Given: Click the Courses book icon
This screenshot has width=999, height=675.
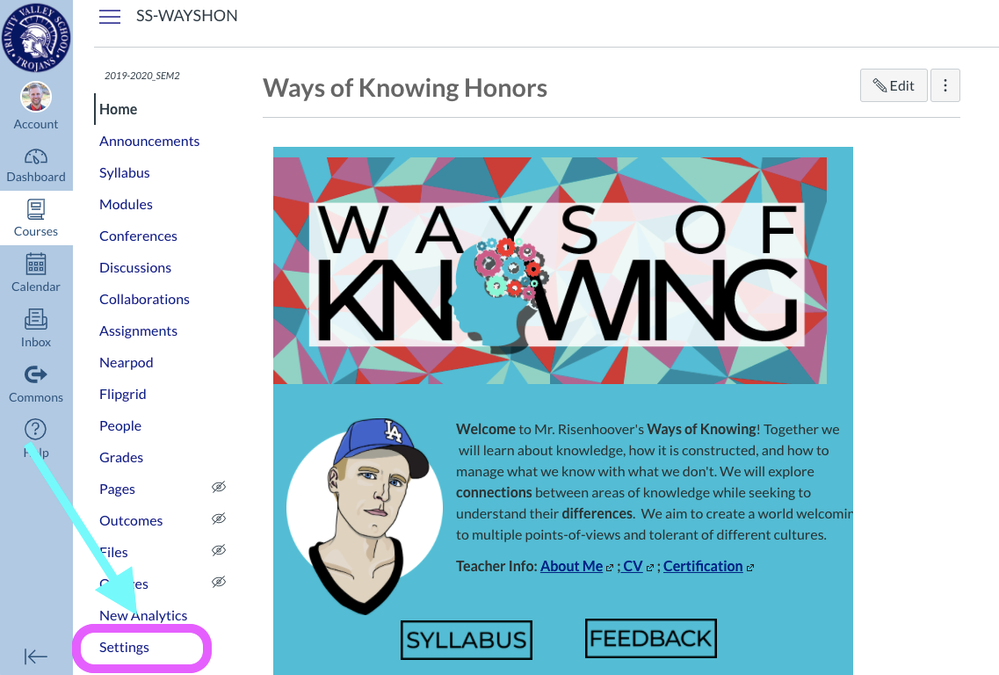Looking at the screenshot, I should (36, 210).
